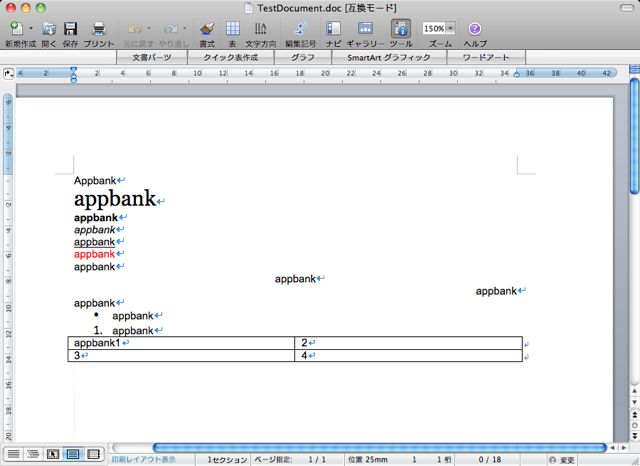Click the ruler tab-stop type selector
Viewport: 640px width, 466px height.
(x=9, y=74)
